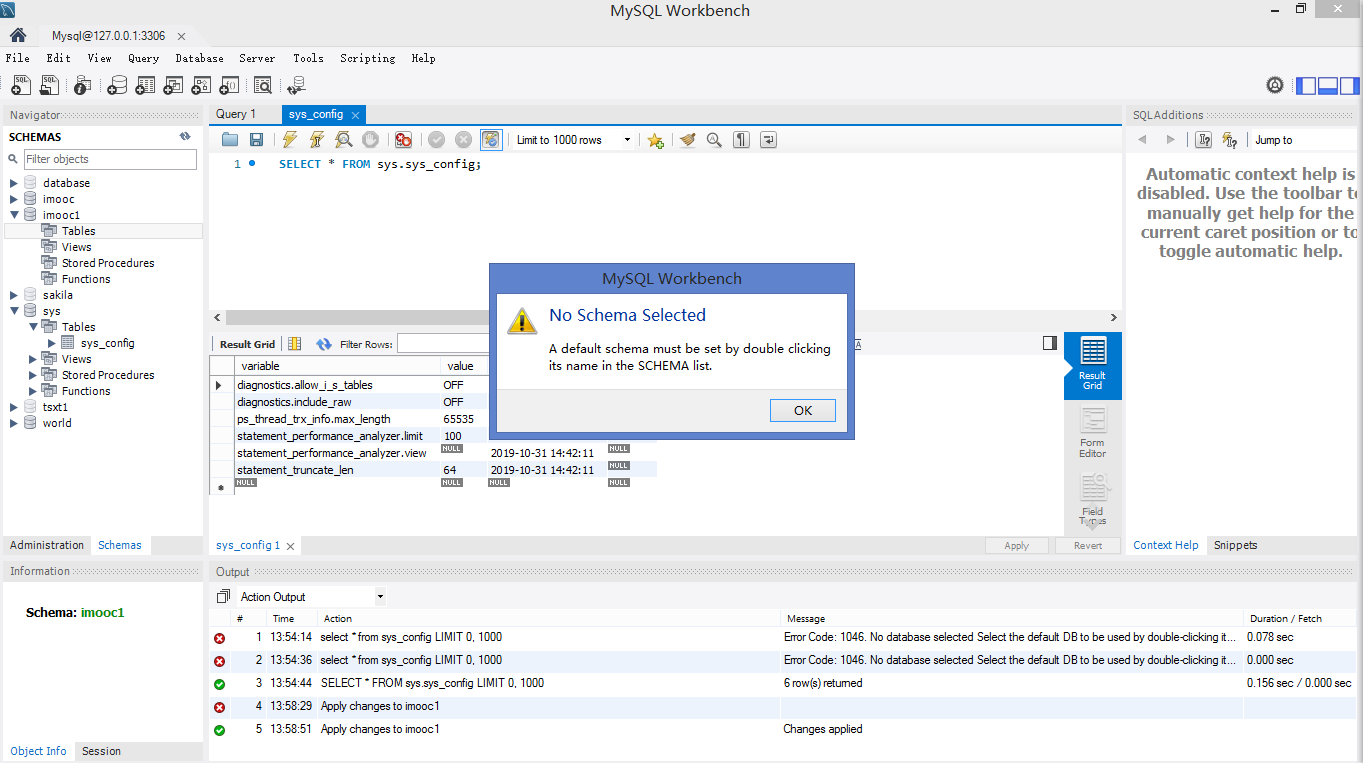Expand the imooc schema node
This screenshot has height=763, width=1363.
point(14,199)
